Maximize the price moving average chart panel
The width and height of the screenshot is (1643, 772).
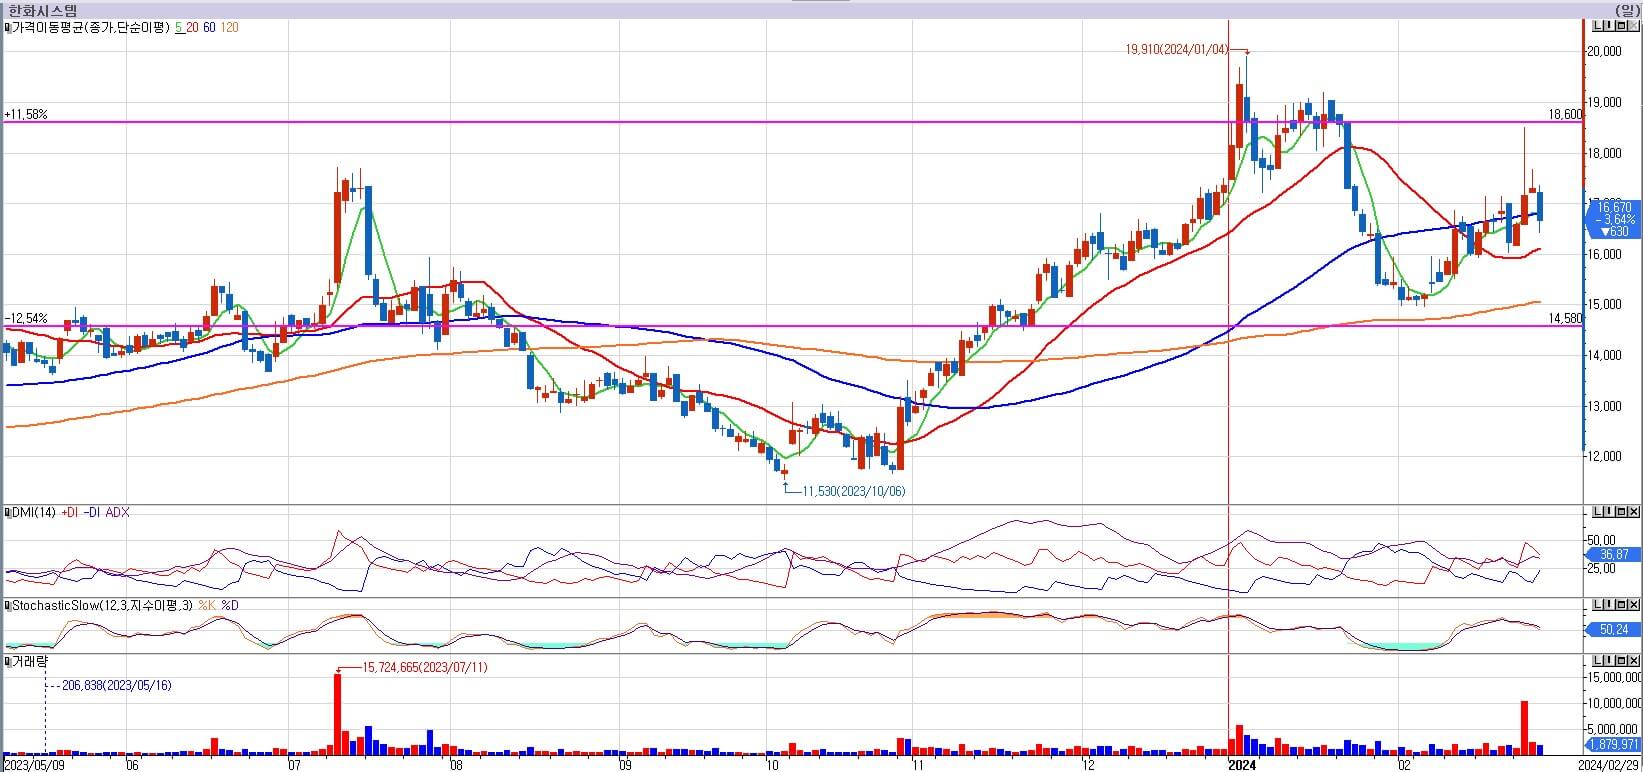(1622, 26)
